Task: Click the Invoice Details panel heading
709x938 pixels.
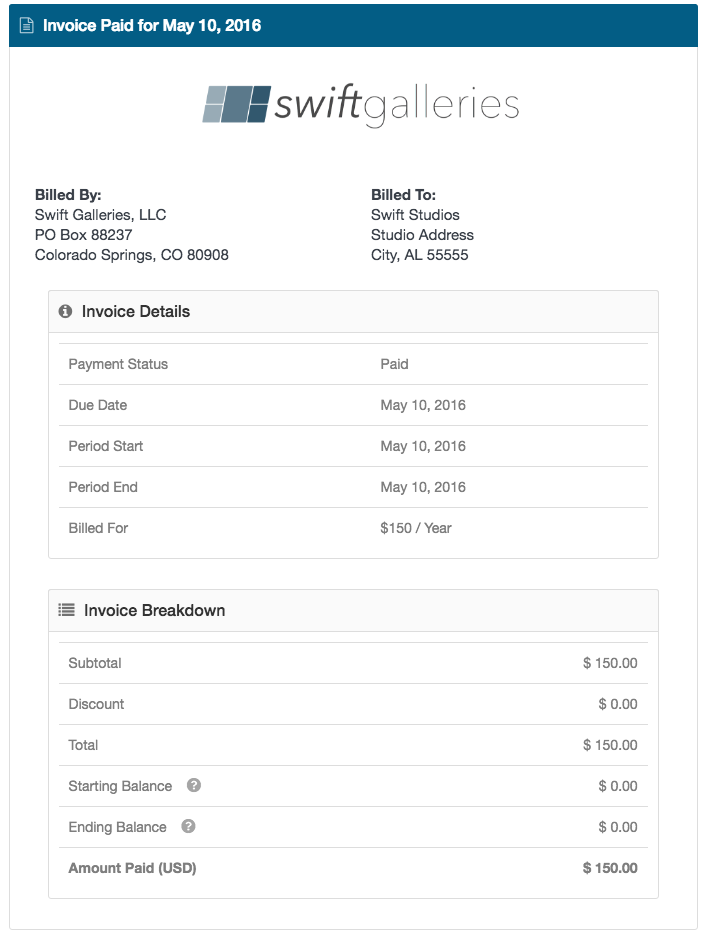Action: tap(136, 312)
